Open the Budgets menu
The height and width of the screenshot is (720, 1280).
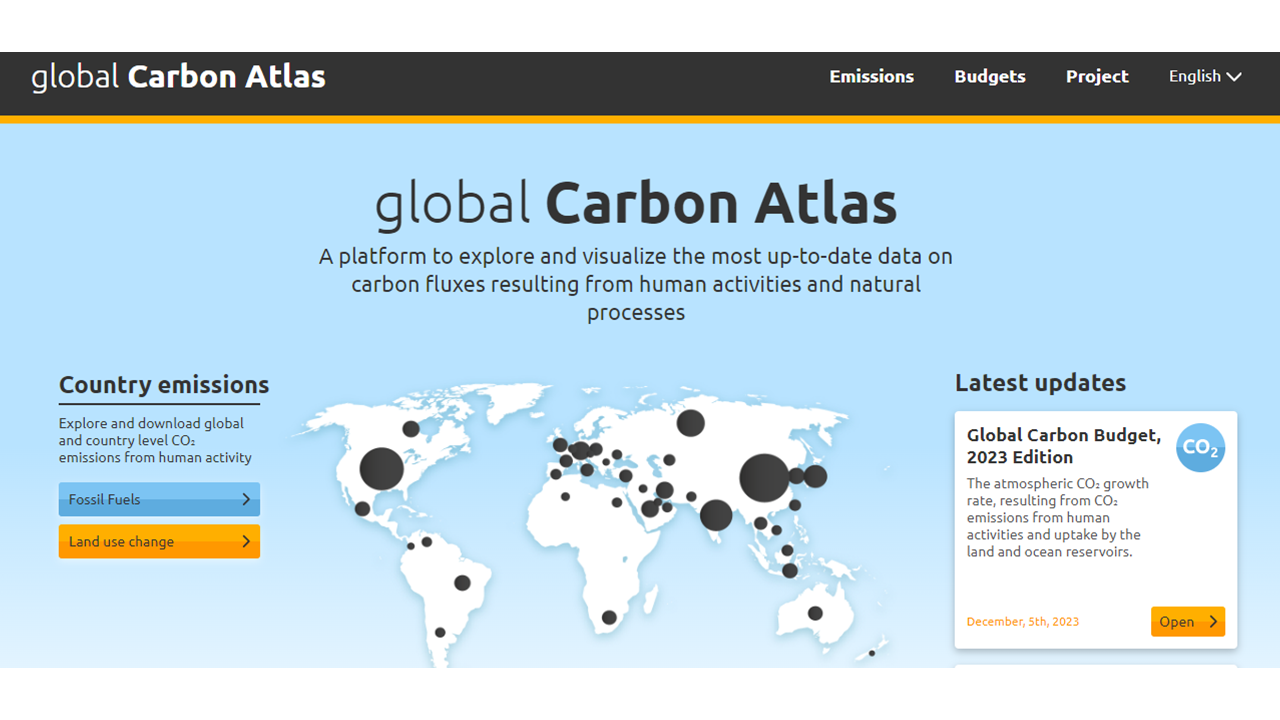click(989, 76)
